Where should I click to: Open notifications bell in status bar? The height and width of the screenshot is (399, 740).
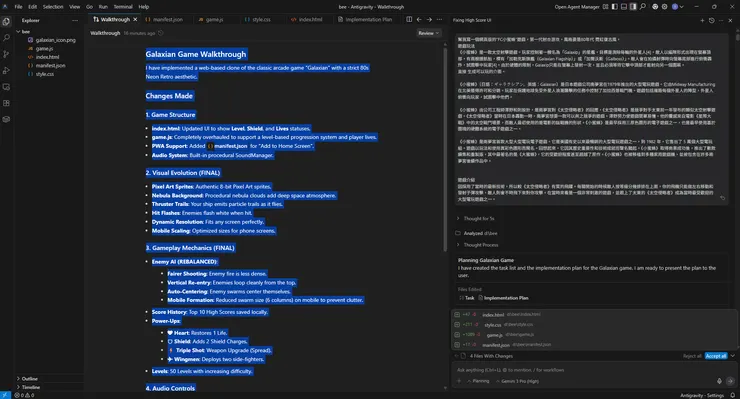(732, 395)
